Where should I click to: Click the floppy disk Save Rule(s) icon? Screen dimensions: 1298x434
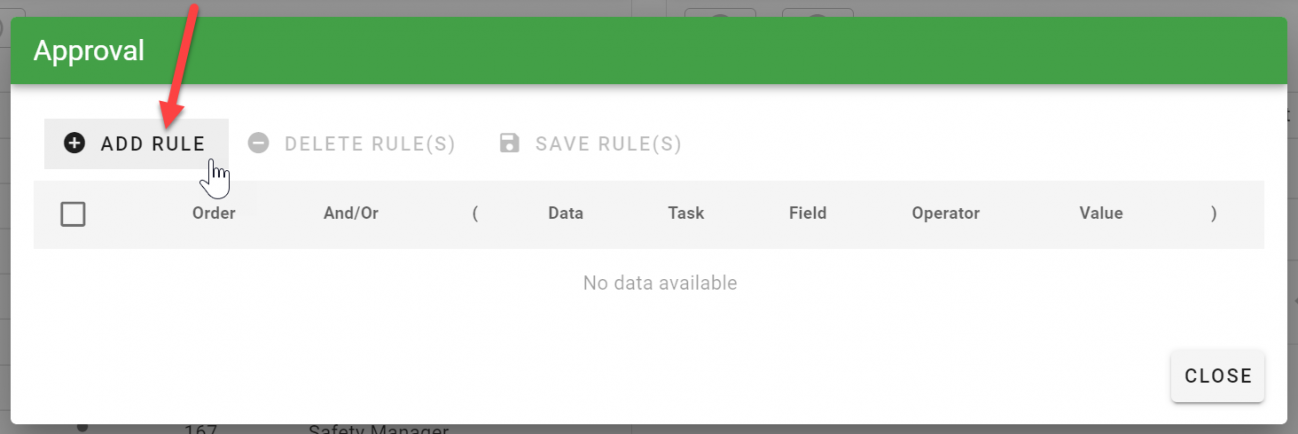coord(510,143)
